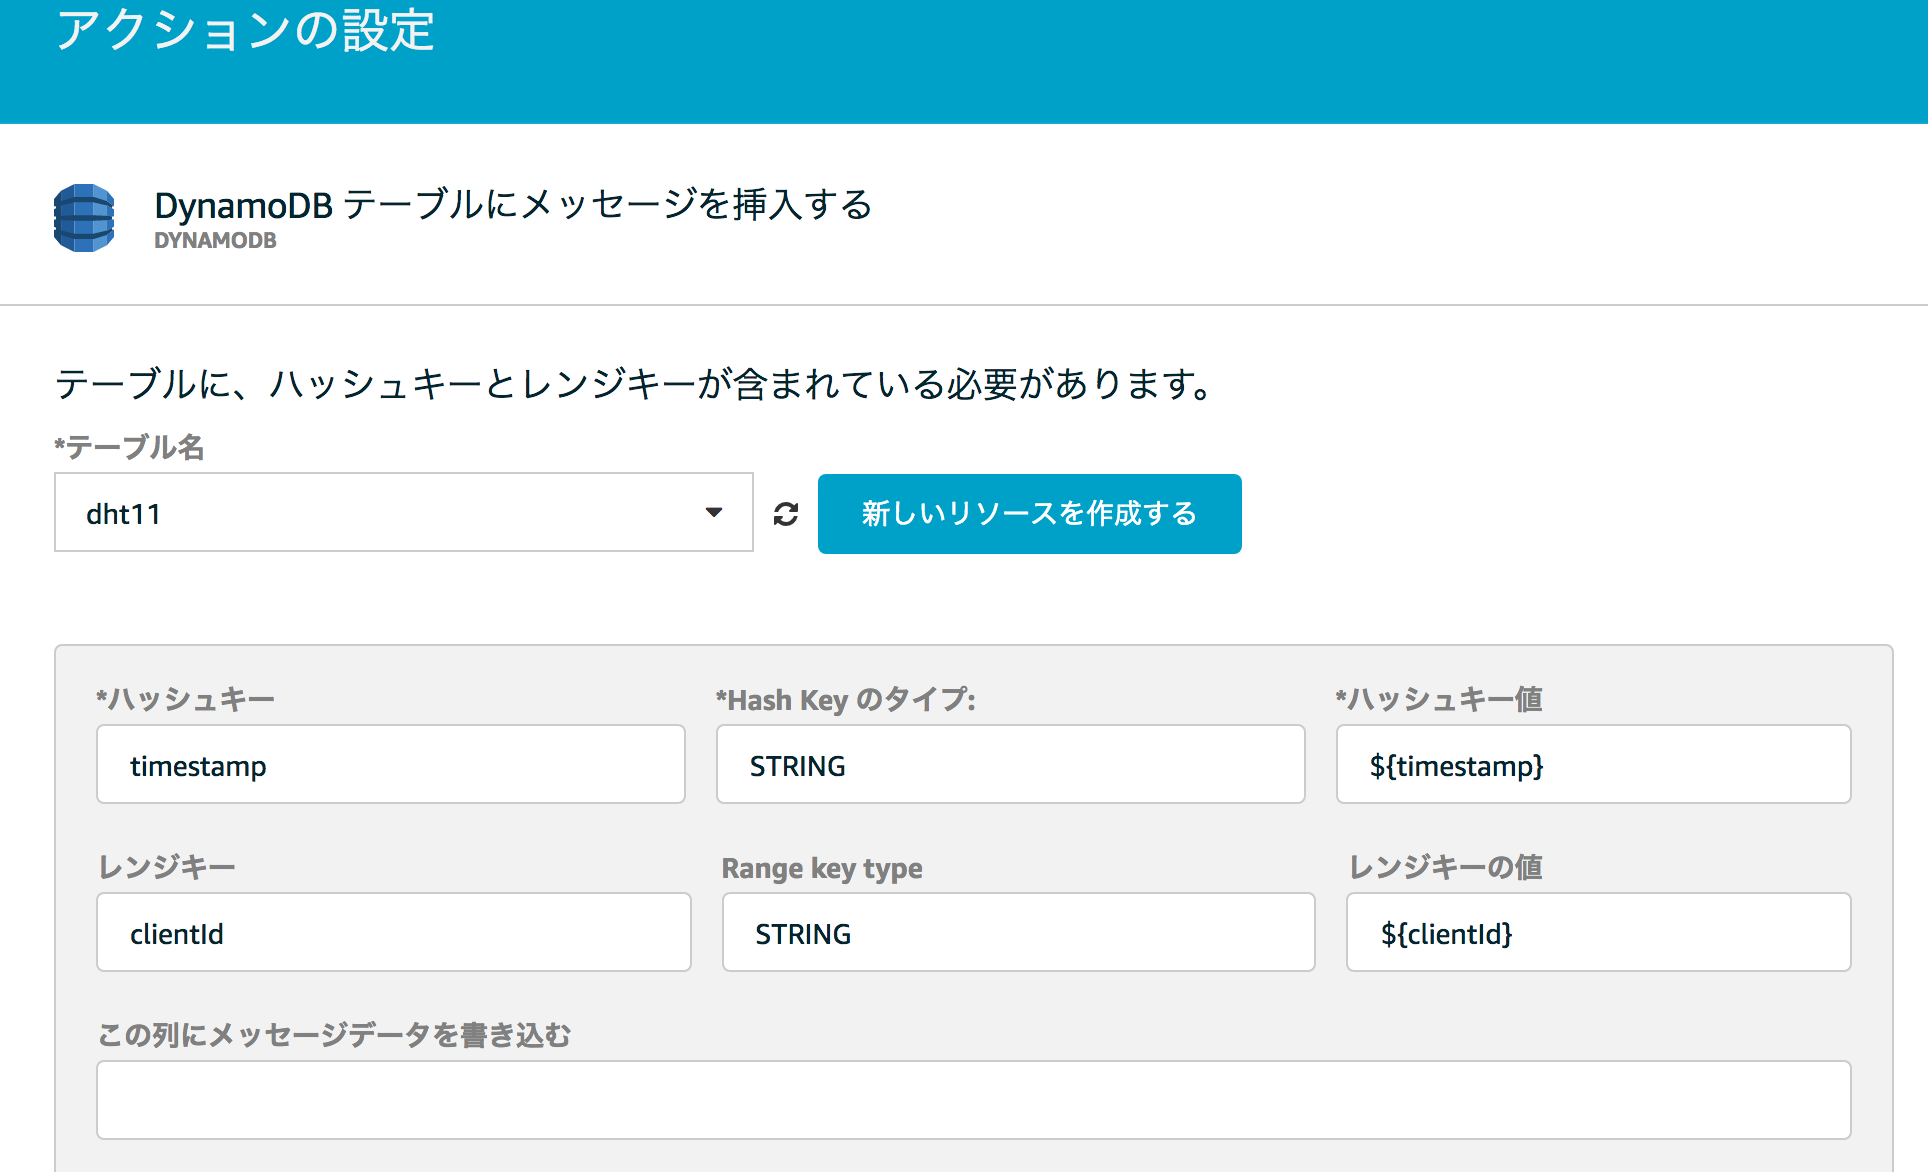1928x1172 pixels.
Task: Click the hash and range key requirement sentence
Action: [636, 384]
